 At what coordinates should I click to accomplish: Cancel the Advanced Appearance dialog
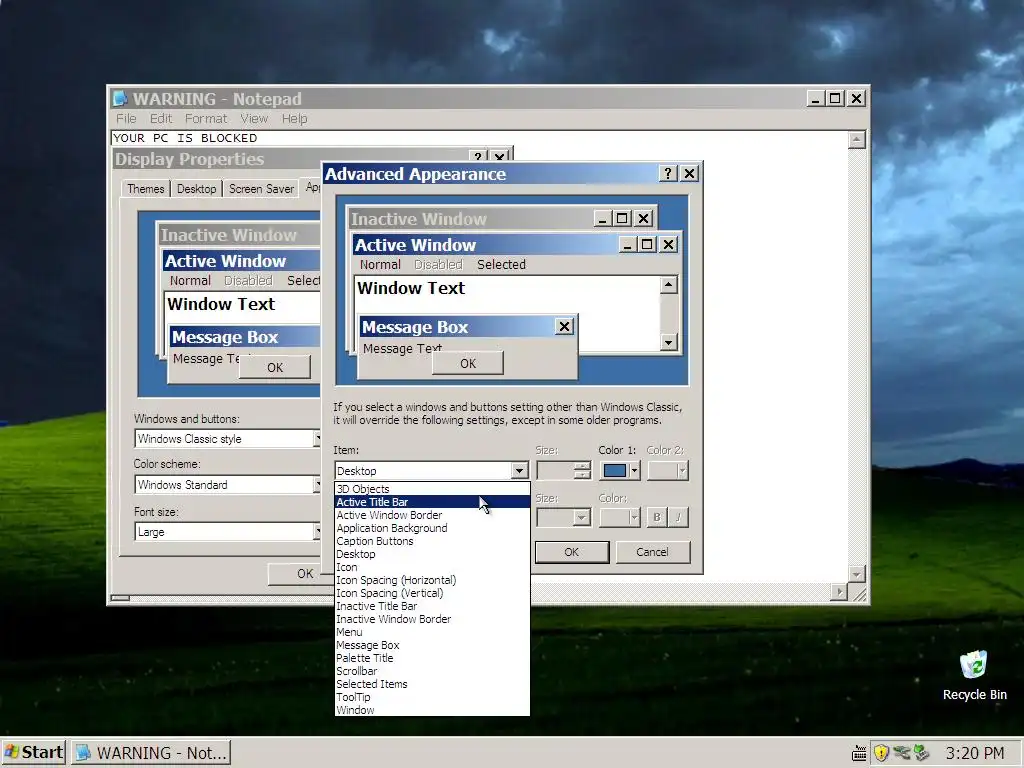(652, 552)
